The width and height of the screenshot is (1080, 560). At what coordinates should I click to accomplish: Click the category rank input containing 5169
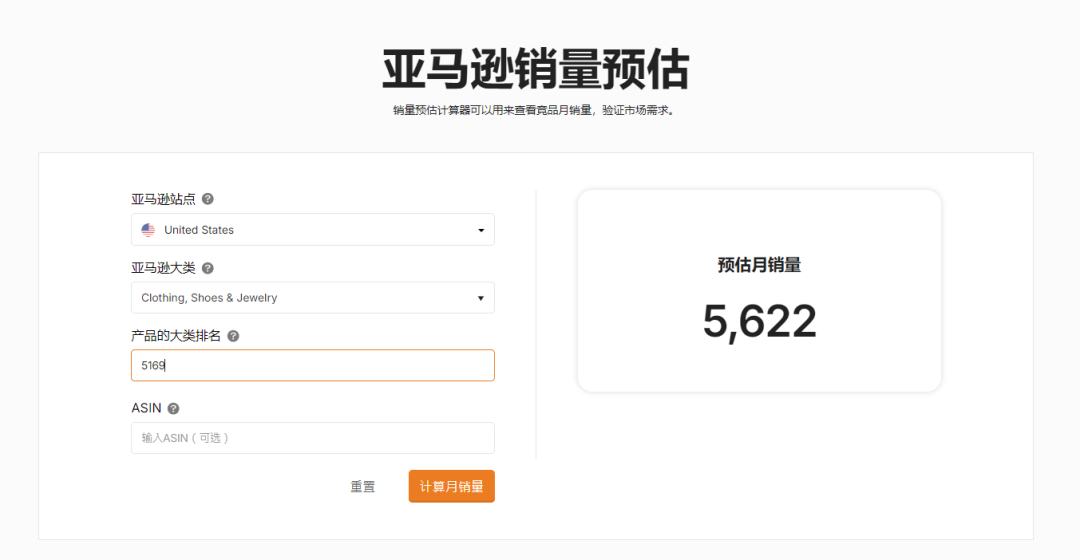pyautogui.click(x=313, y=365)
